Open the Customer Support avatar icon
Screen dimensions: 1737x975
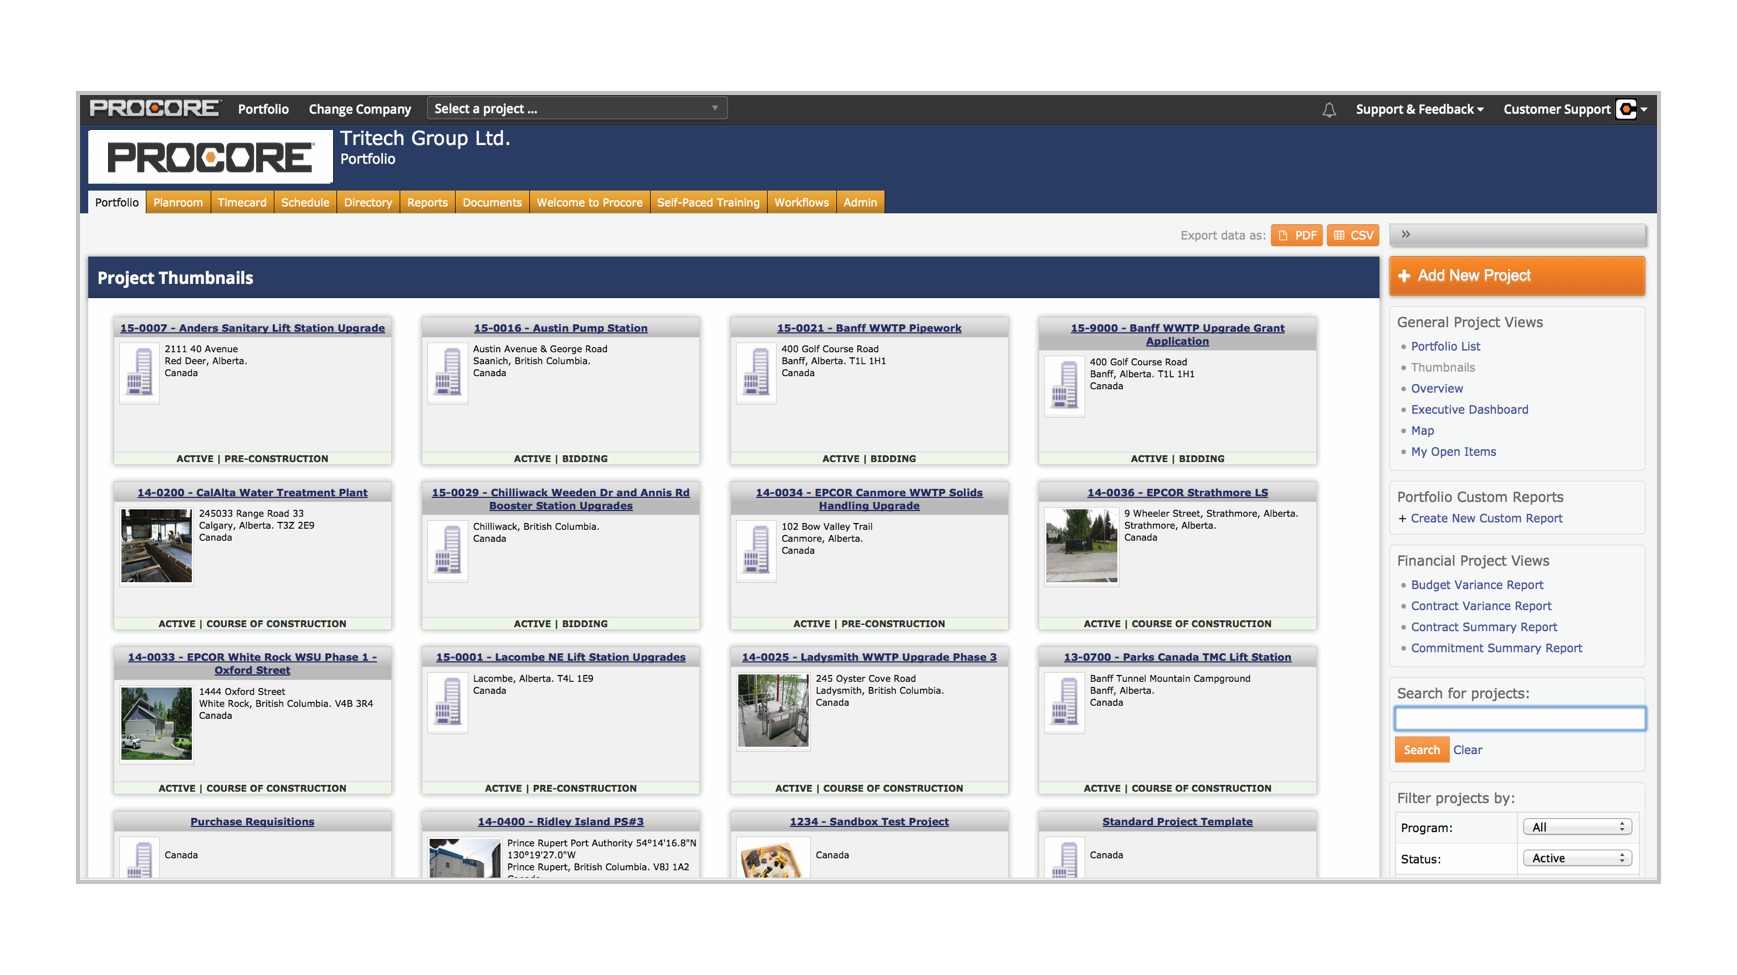pos(1627,109)
